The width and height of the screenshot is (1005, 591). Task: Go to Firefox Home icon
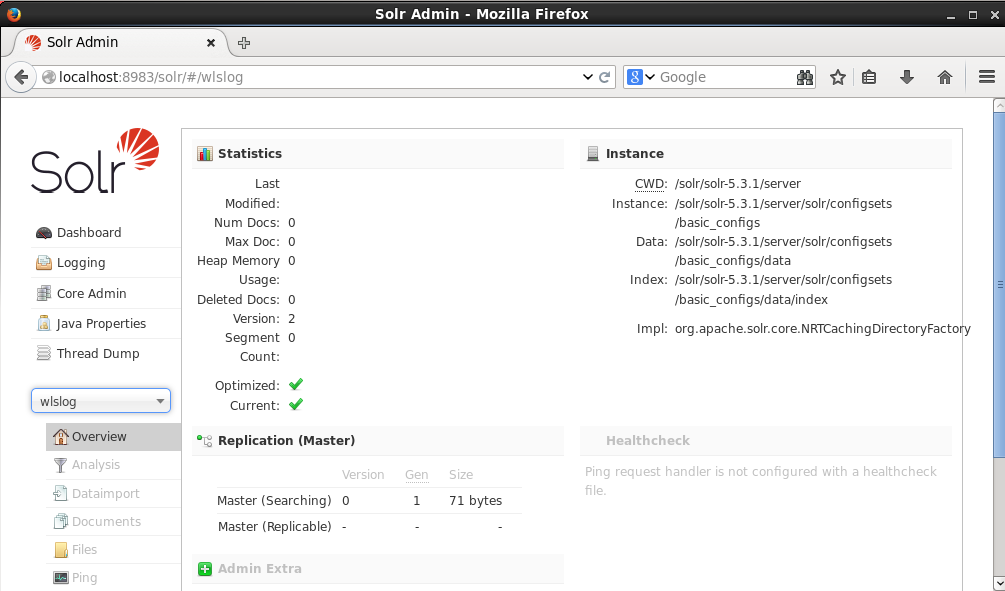945,78
